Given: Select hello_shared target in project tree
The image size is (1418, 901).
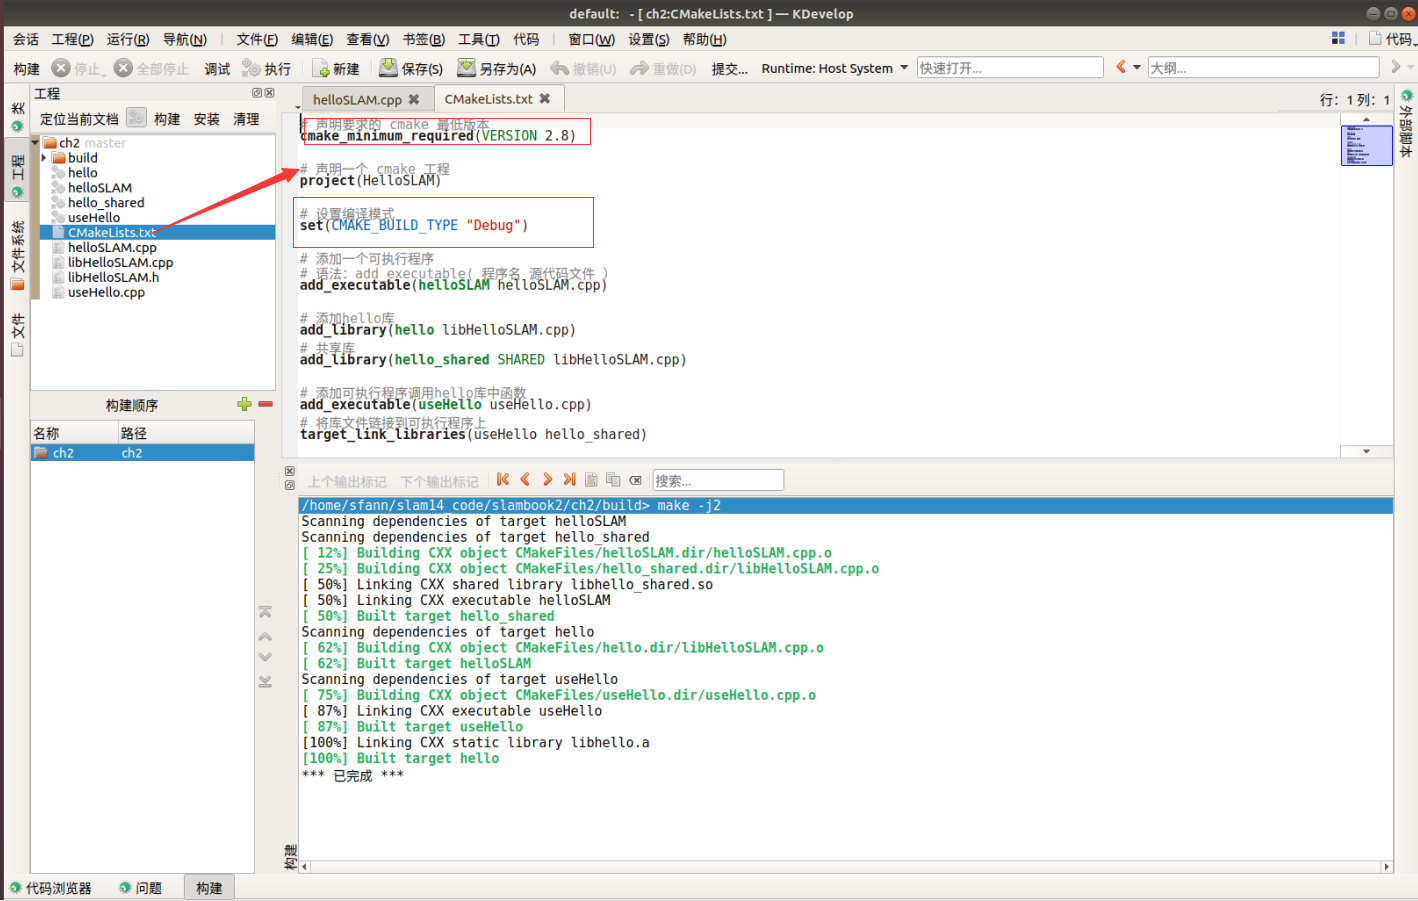Looking at the screenshot, I should 106,203.
